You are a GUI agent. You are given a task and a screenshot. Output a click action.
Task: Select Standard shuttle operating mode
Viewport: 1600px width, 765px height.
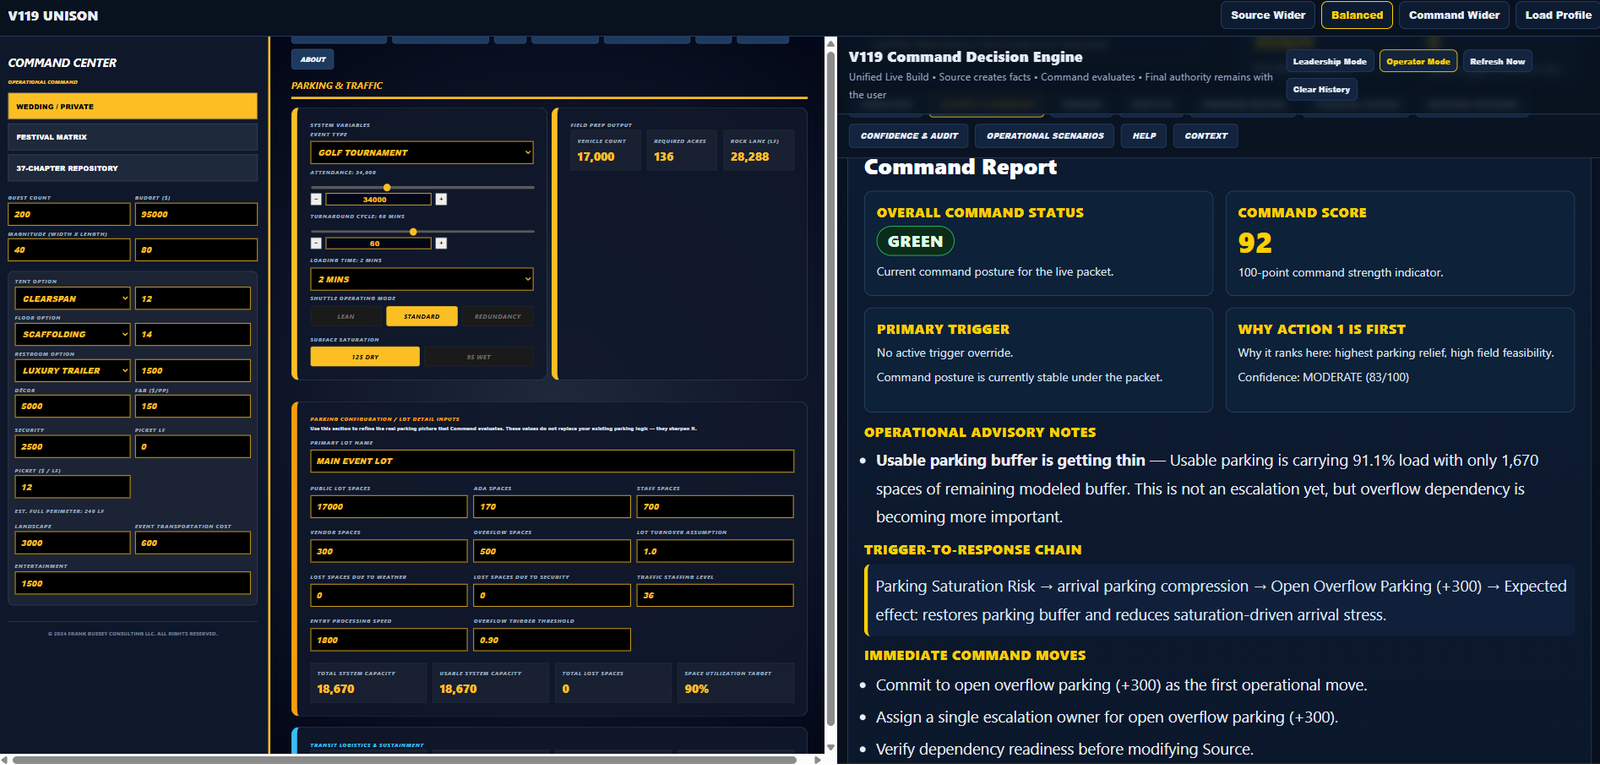422,316
